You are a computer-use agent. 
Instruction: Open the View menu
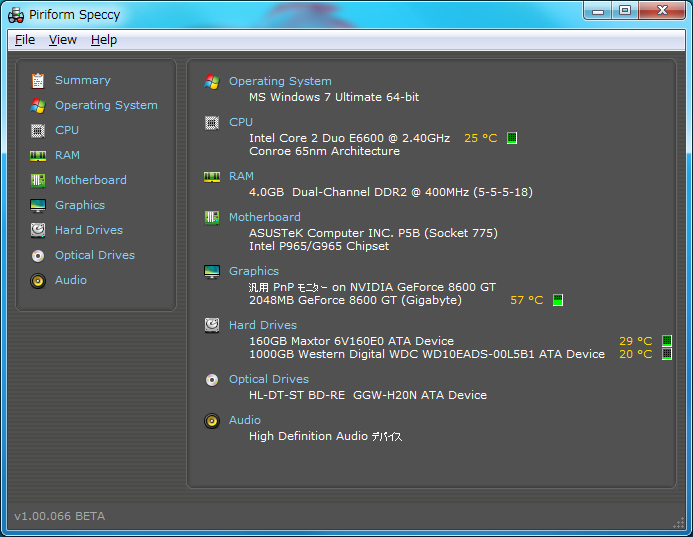tap(63, 40)
